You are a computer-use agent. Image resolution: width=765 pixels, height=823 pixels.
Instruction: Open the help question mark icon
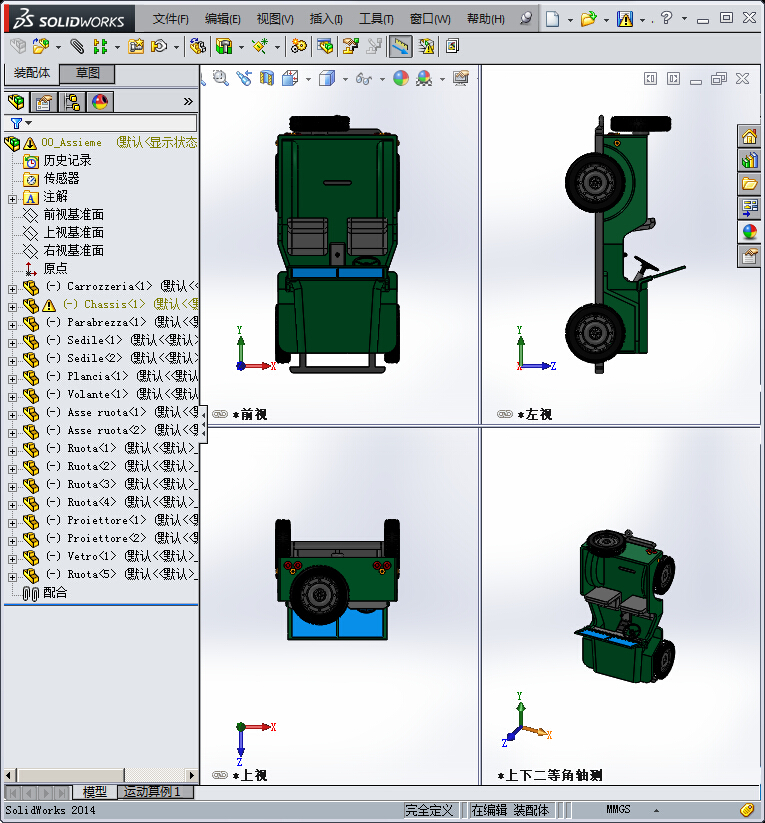tap(666, 18)
